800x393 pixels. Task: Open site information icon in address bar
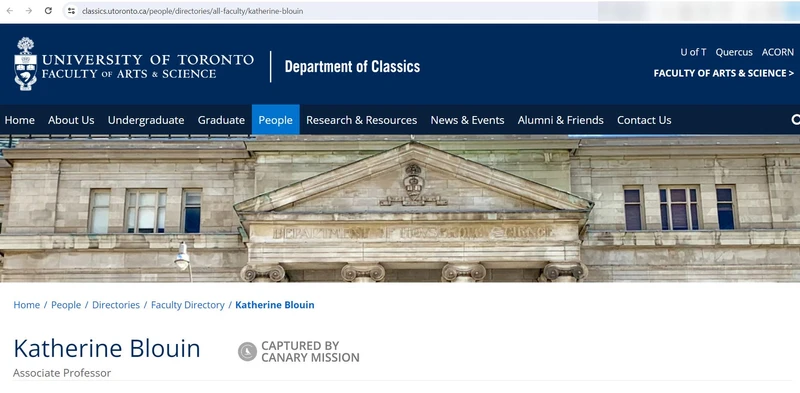(x=71, y=11)
